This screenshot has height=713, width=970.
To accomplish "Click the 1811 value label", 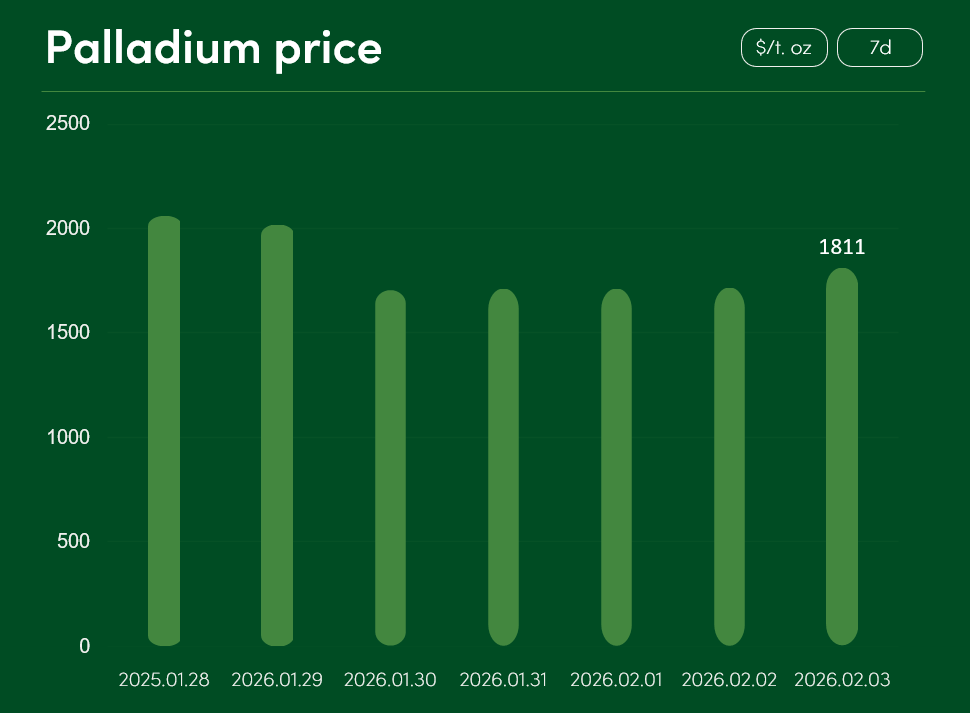I will (x=842, y=248).
